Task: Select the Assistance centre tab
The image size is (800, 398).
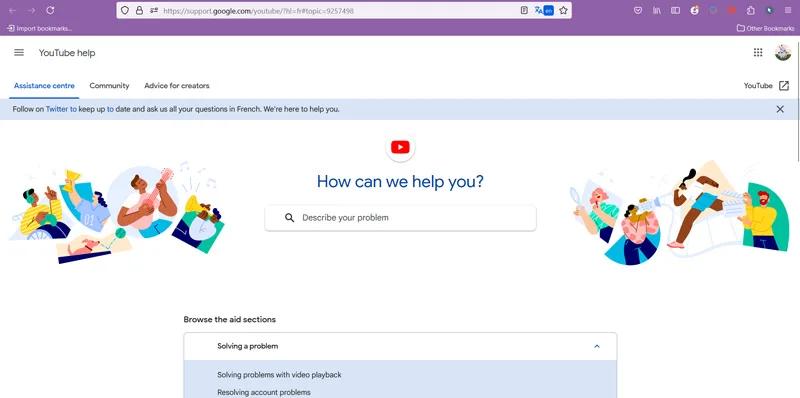Action: click(44, 86)
